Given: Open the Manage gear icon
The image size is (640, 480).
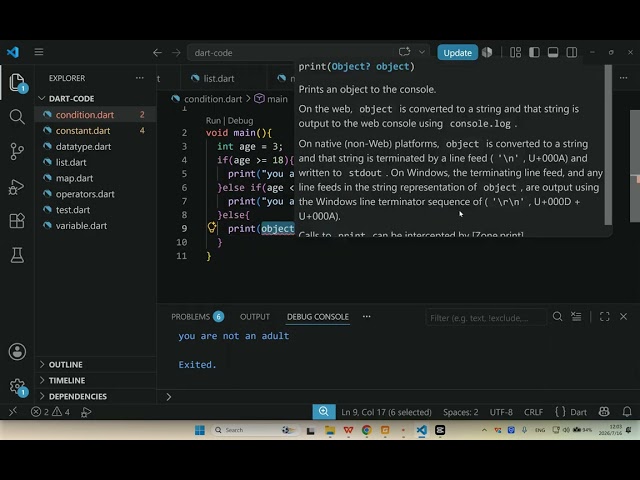Looking at the screenshot, I should coord(17,386).
